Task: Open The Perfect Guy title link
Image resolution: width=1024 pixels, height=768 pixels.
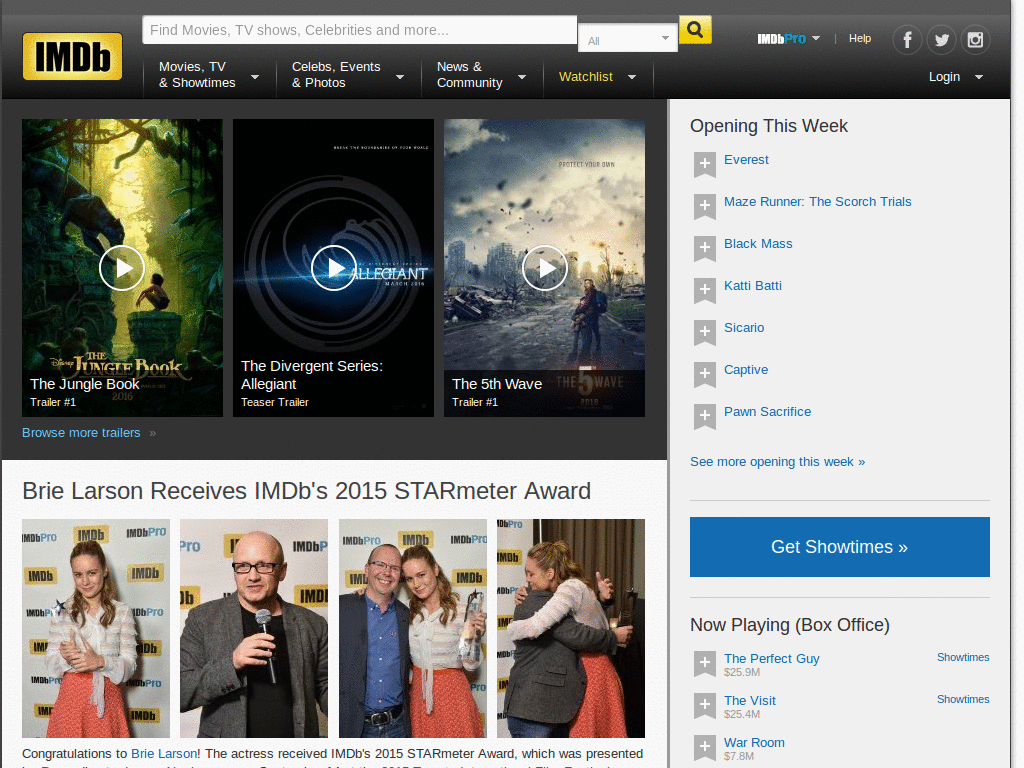Action: [x=771, y=658]
